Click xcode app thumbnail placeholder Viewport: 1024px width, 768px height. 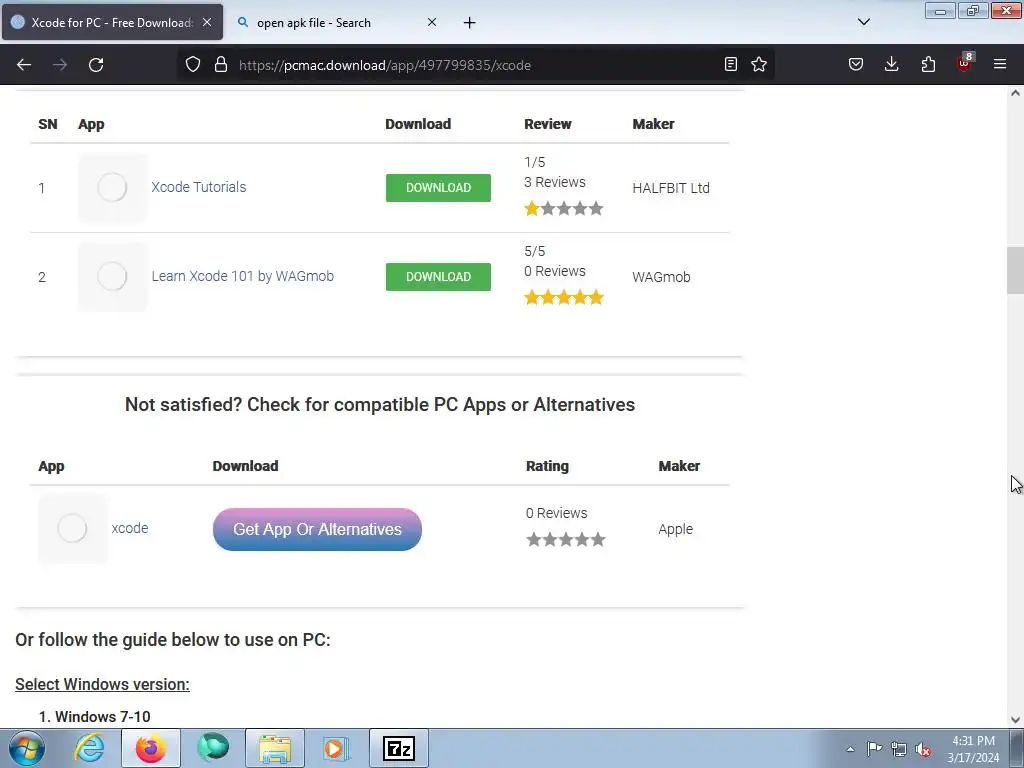pos(72,528)
